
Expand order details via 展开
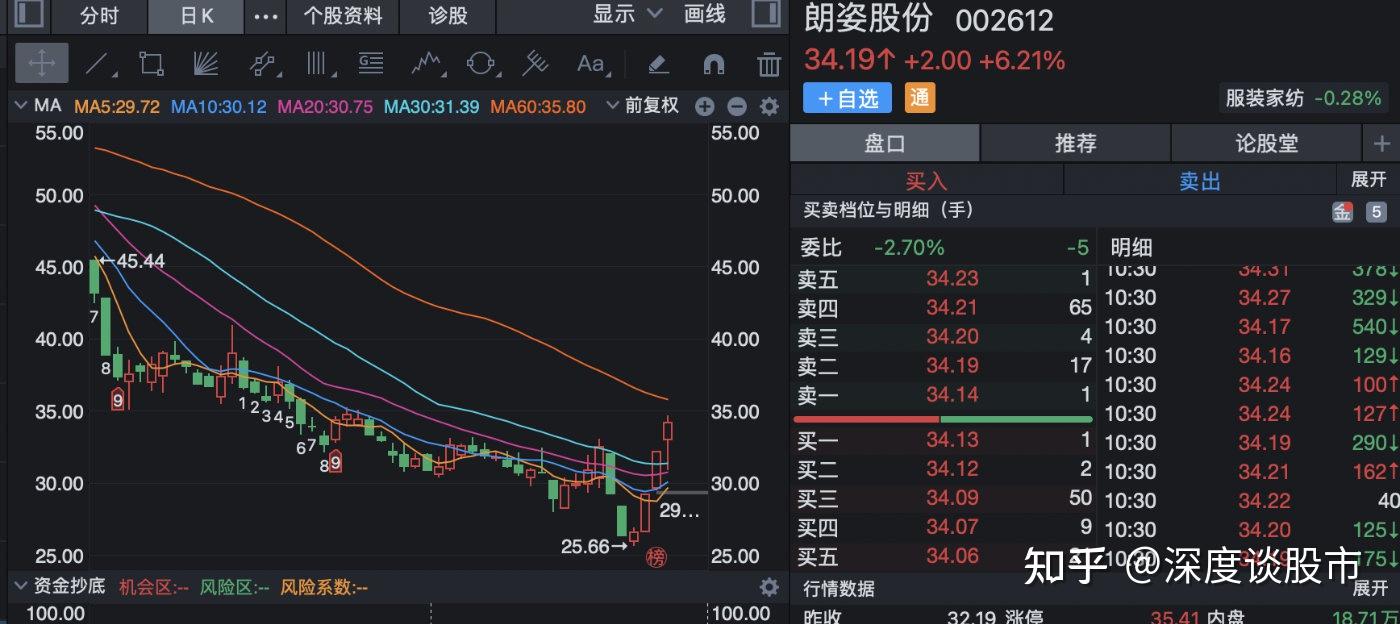tap(1367, 180)
